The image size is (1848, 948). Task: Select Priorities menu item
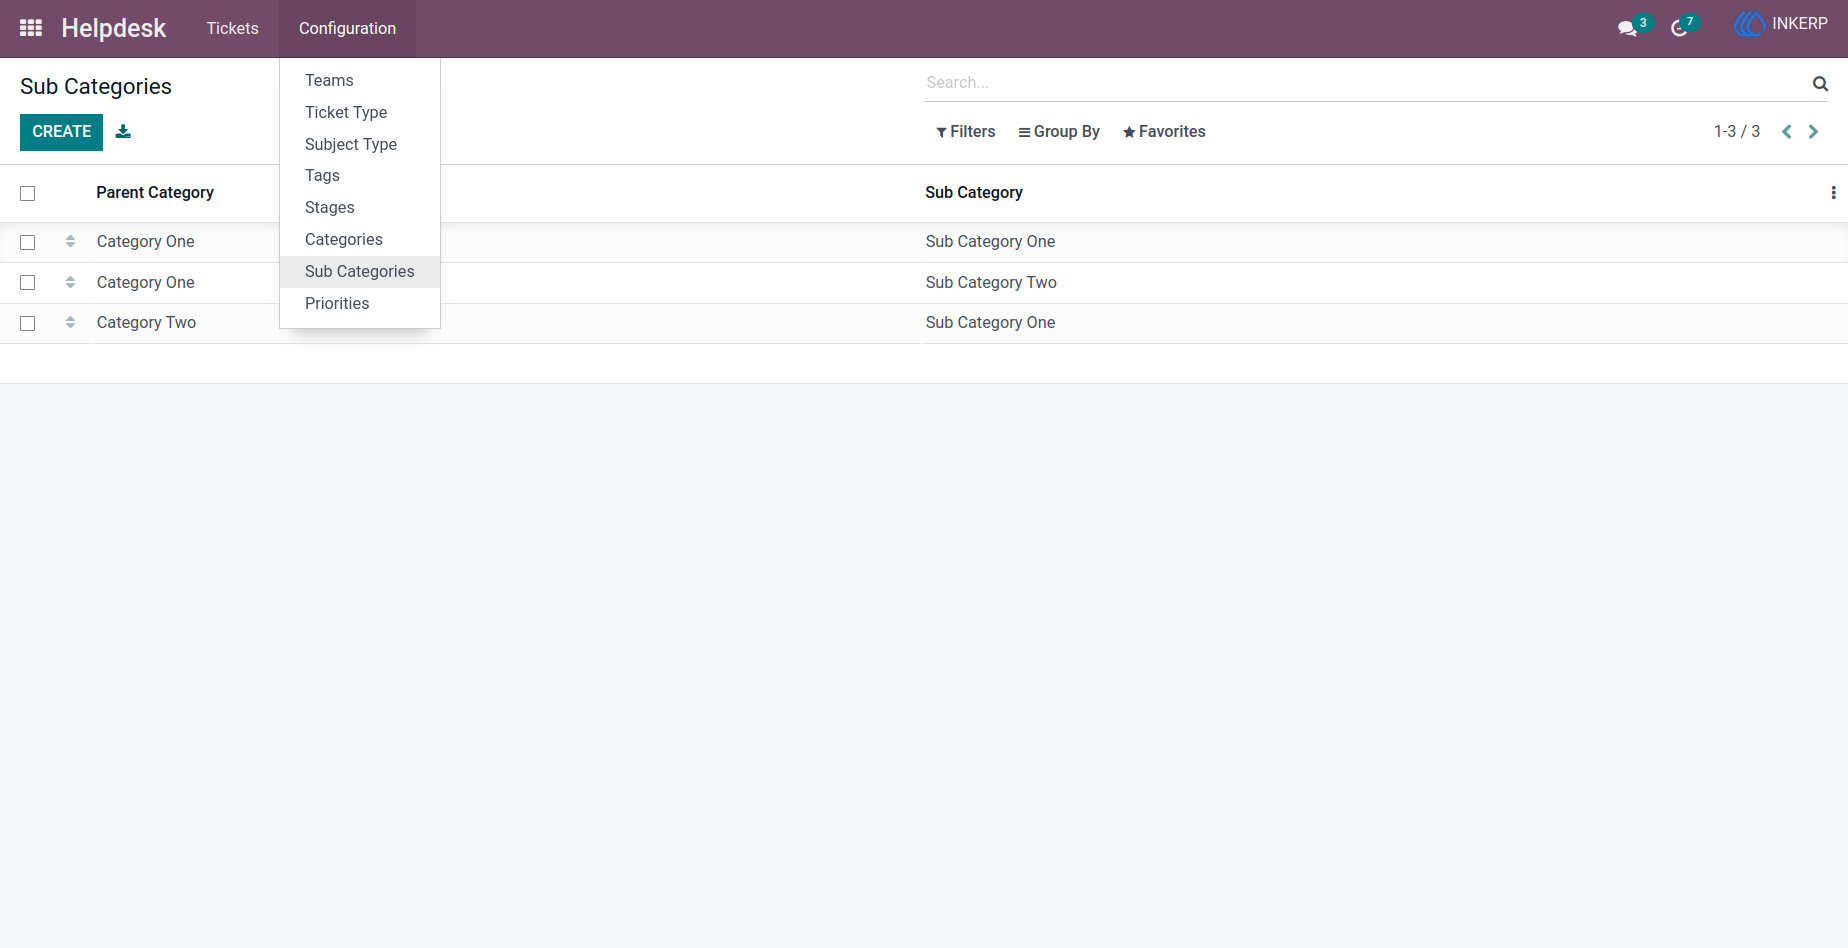tap(360, 303)
